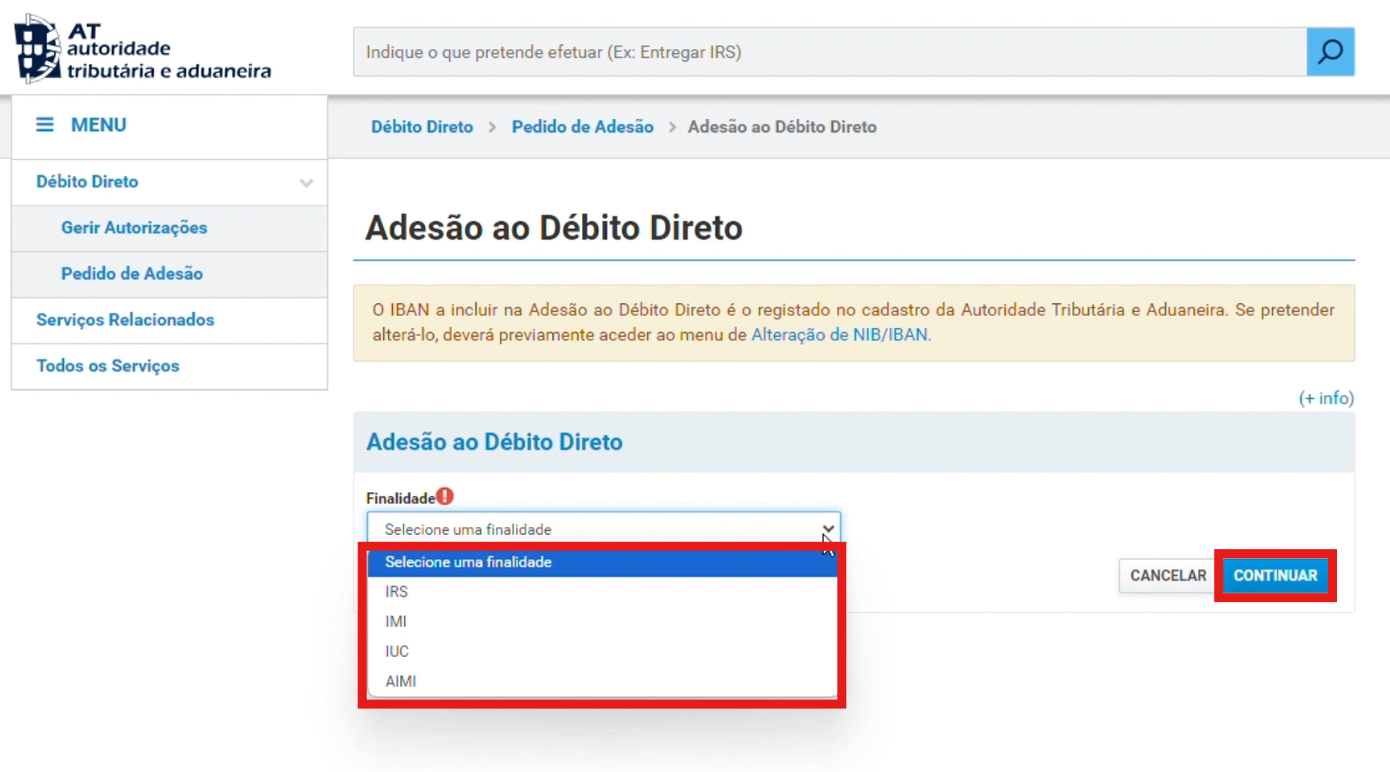Open the (+ info) link

pyautogui.click(x=1326, y=398)
